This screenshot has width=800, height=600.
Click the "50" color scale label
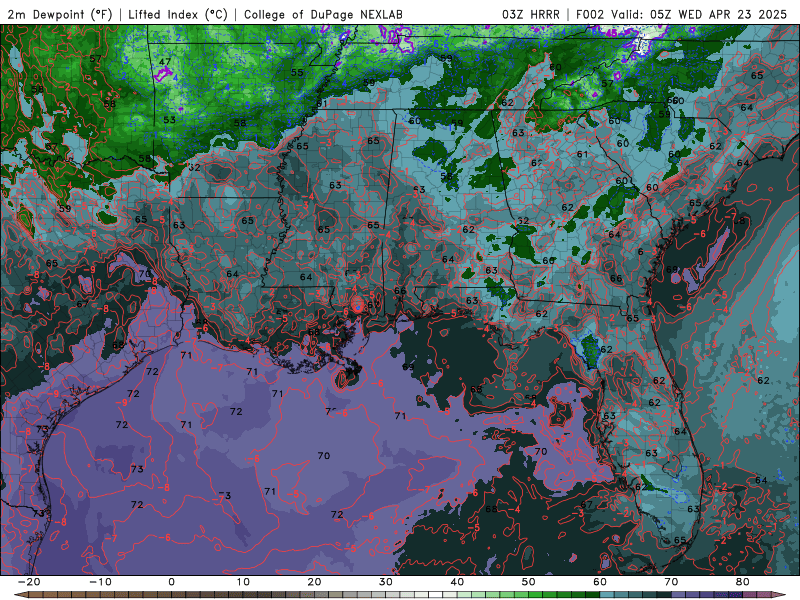529,582
